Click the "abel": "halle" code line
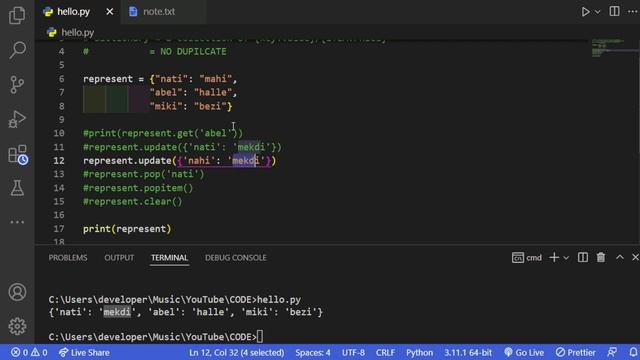The height and width of the screenshot is (360, 640). click(x=193, y=92)
